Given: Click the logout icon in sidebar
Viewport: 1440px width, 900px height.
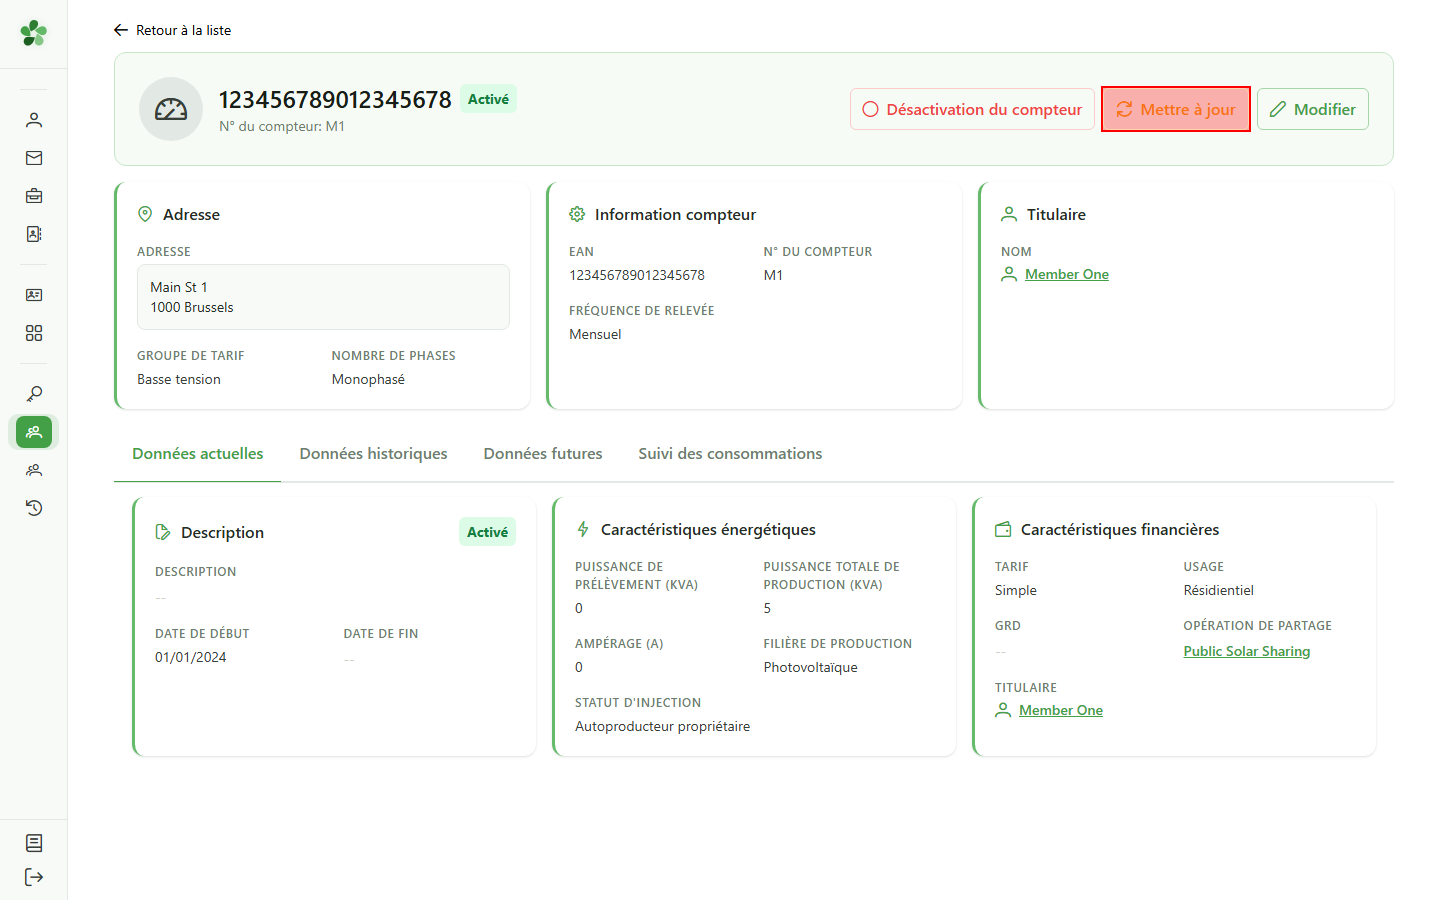Looking at the screenshot, I should click(34, 877).
